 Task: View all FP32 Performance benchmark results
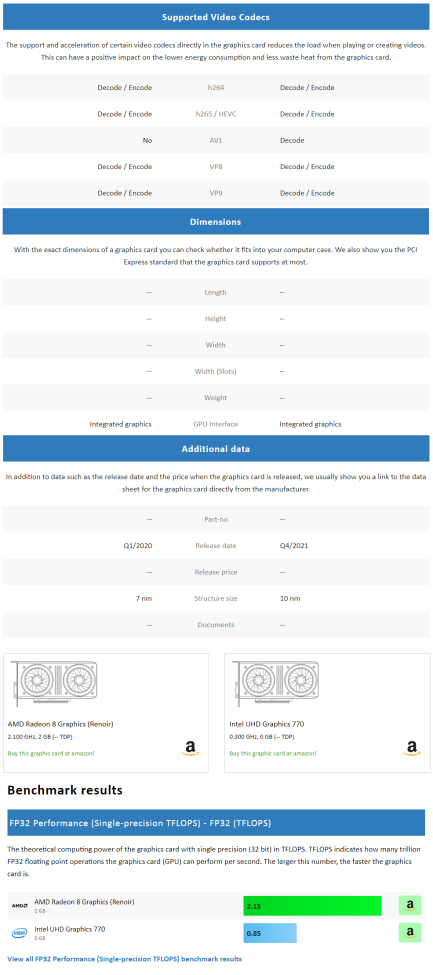(124, 958)
